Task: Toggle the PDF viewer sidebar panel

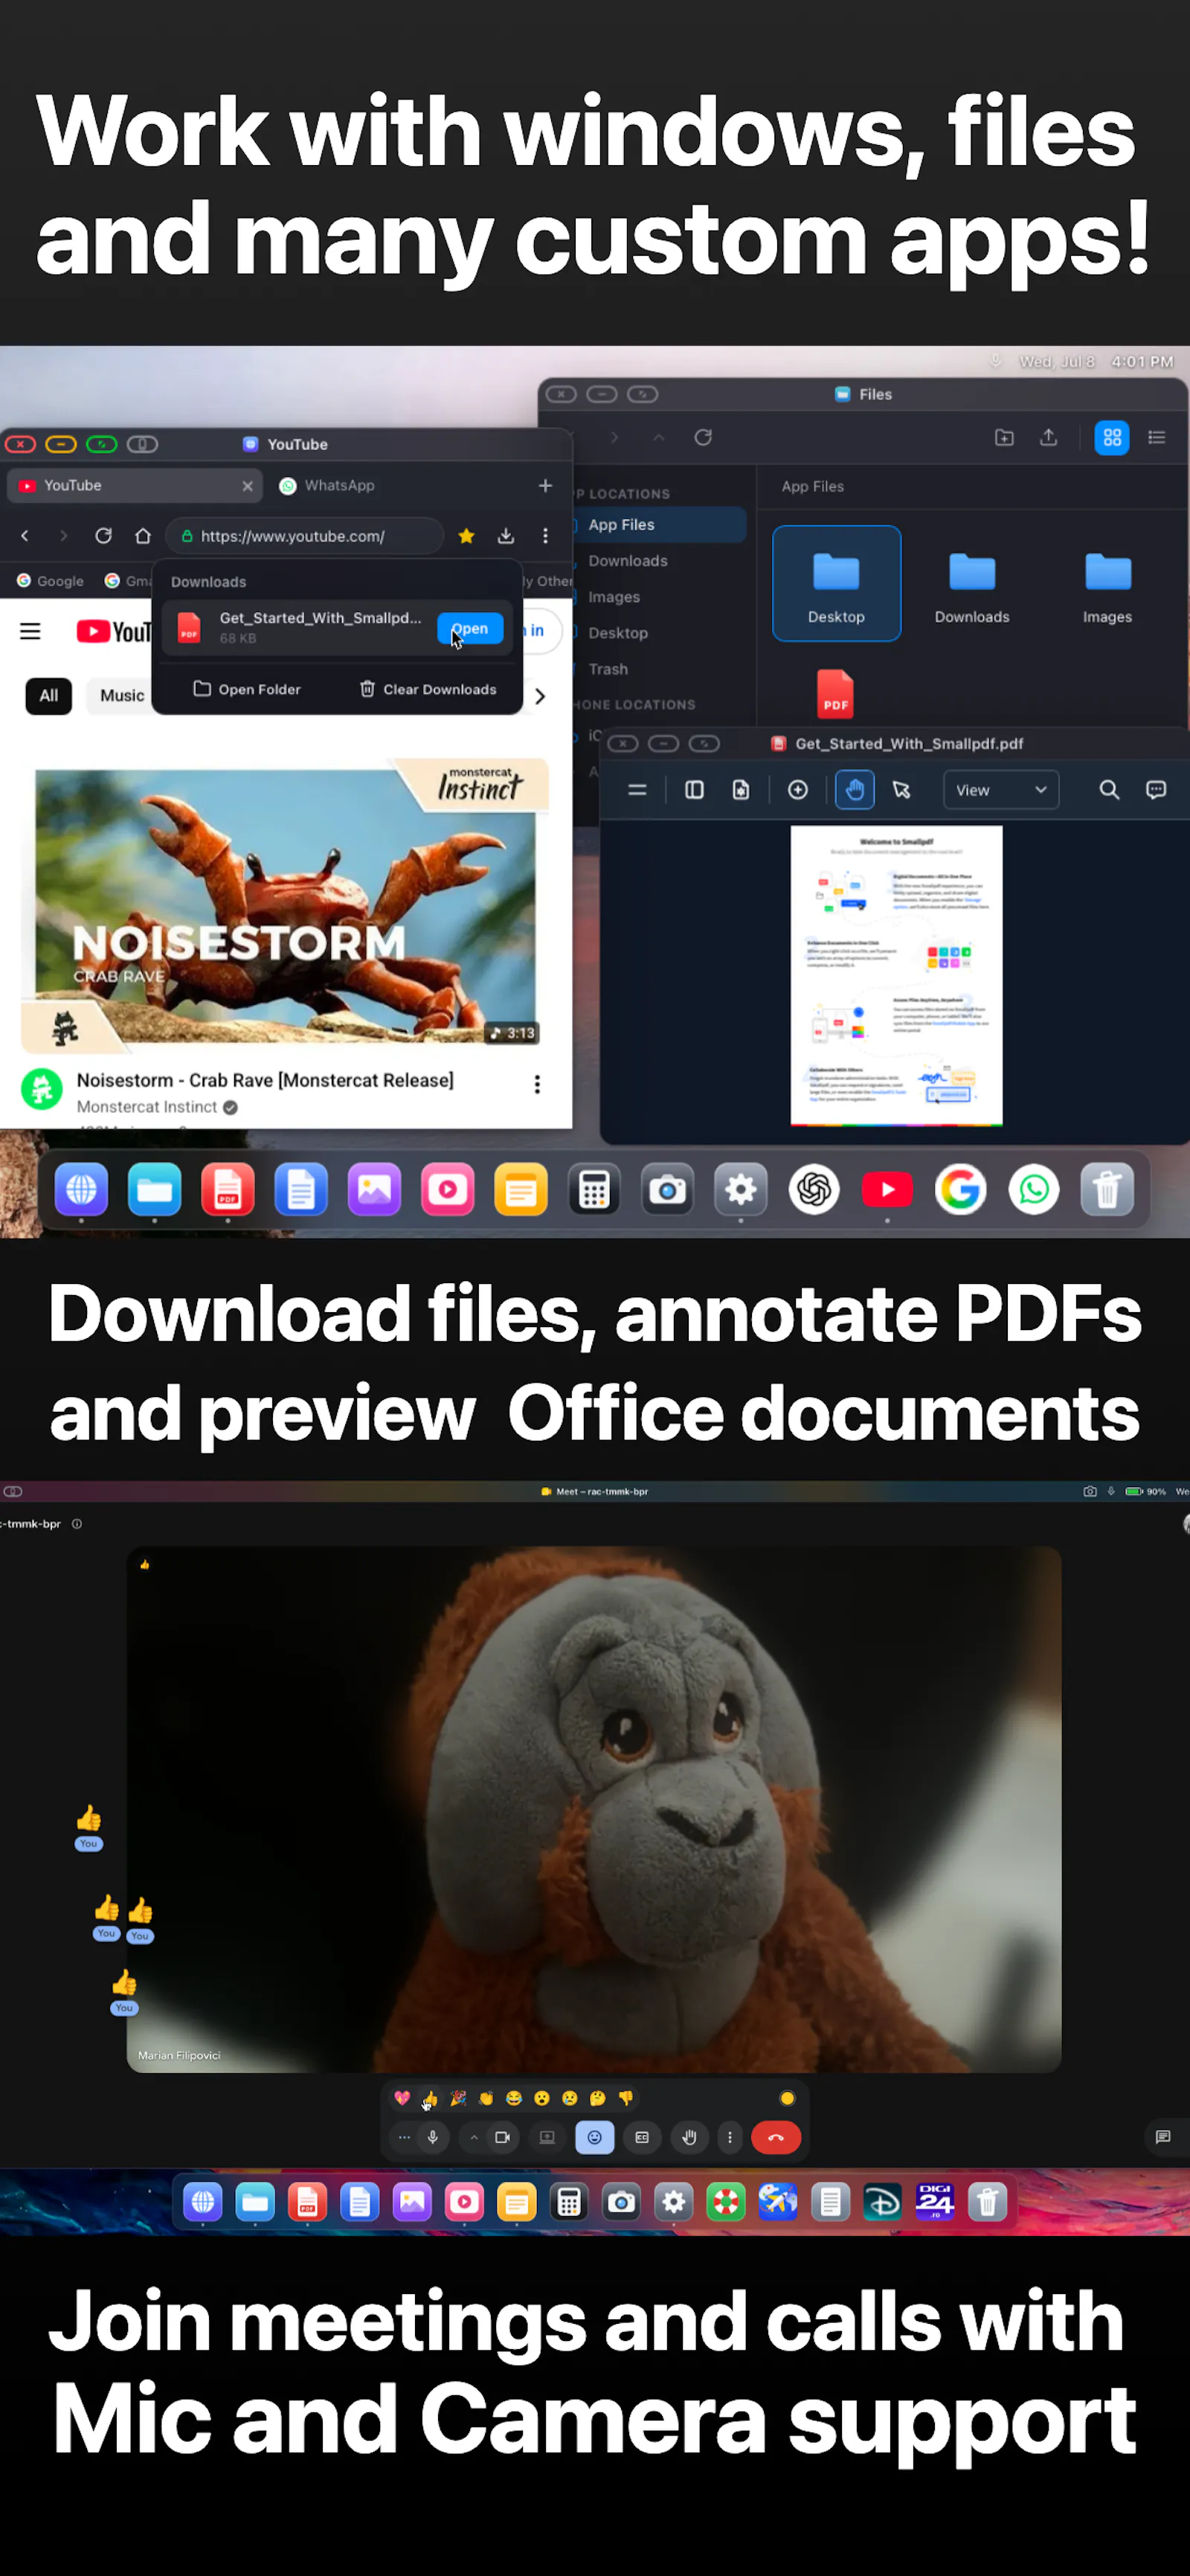Action: [694, 790]
